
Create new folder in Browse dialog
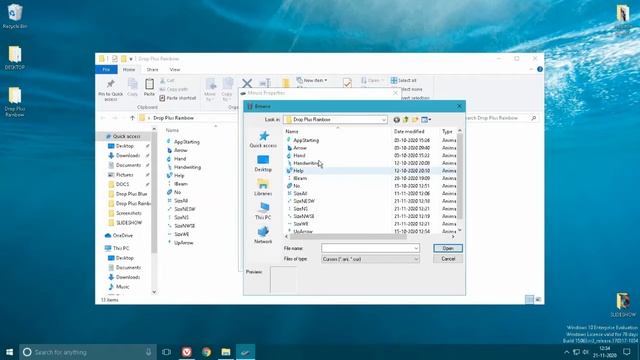coord(415,120)
